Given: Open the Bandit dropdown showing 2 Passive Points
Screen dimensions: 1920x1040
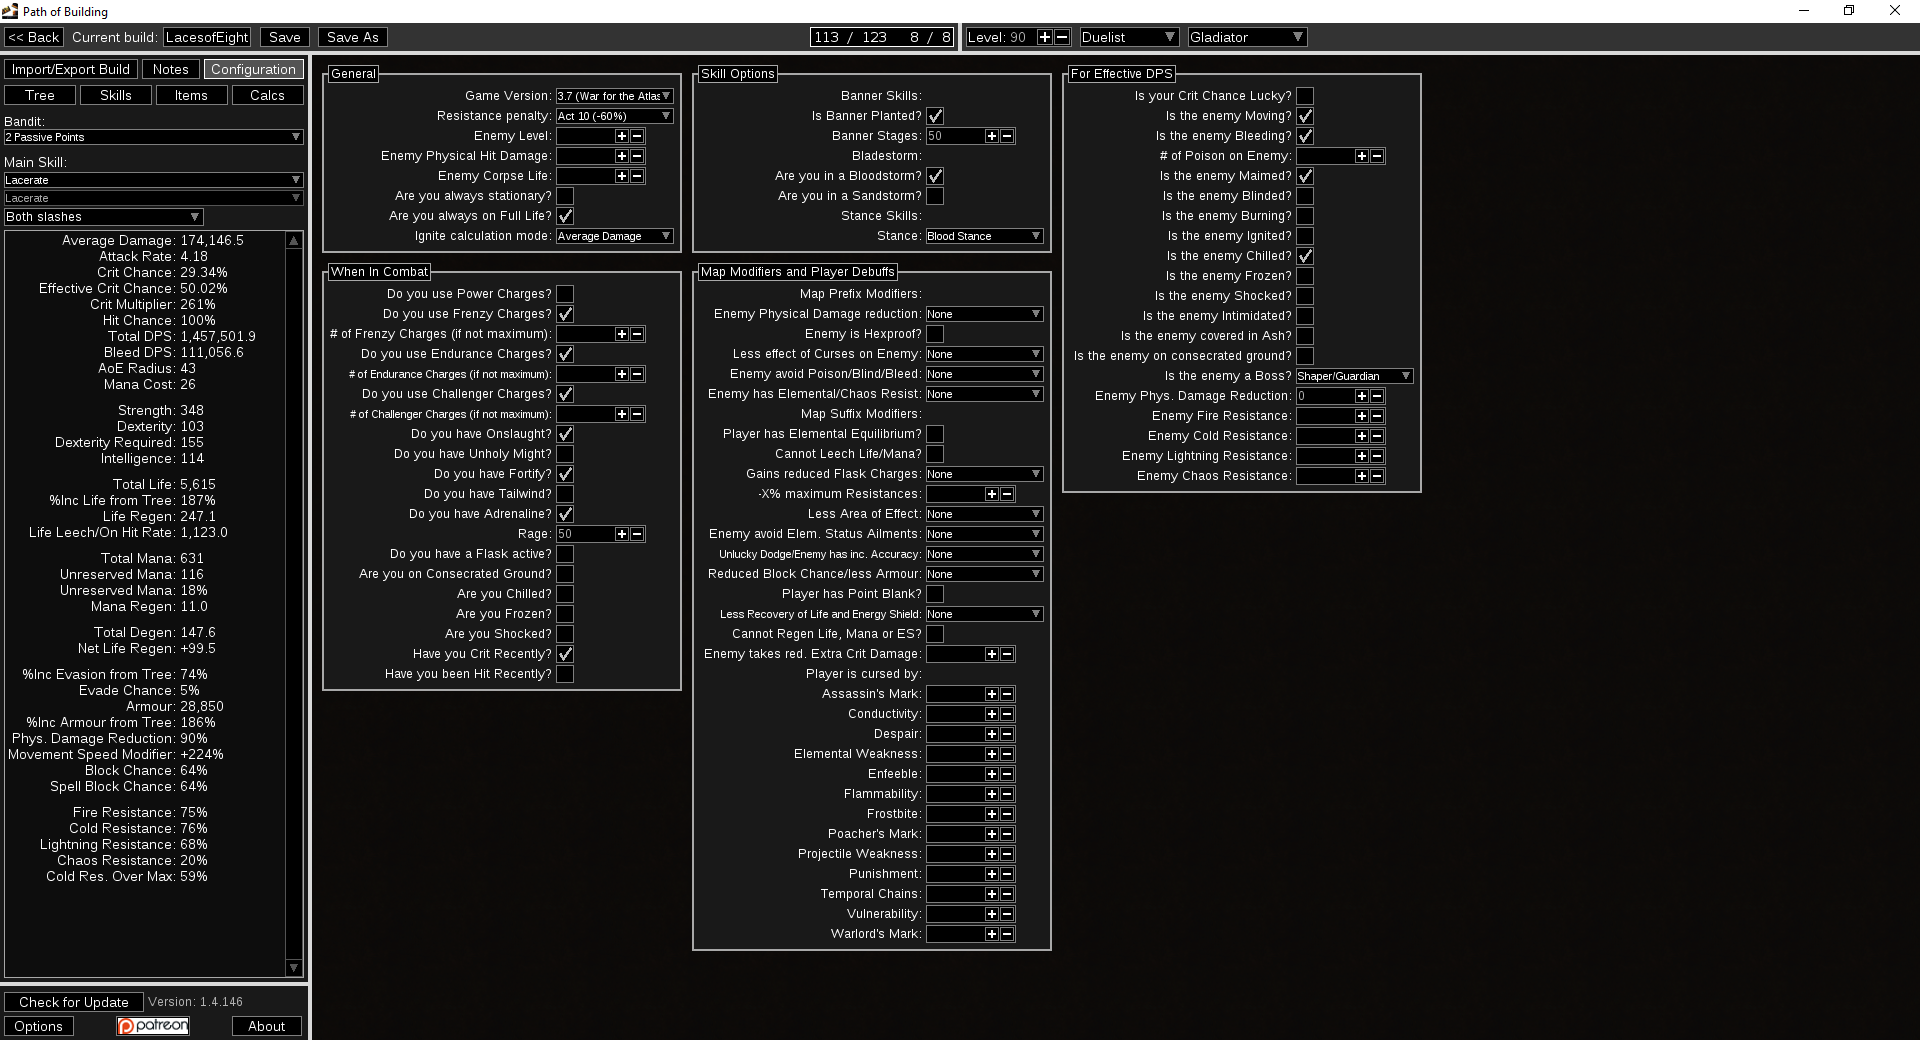Looking at the screenshot, I should pyautogui.click(x=153, y=137).
